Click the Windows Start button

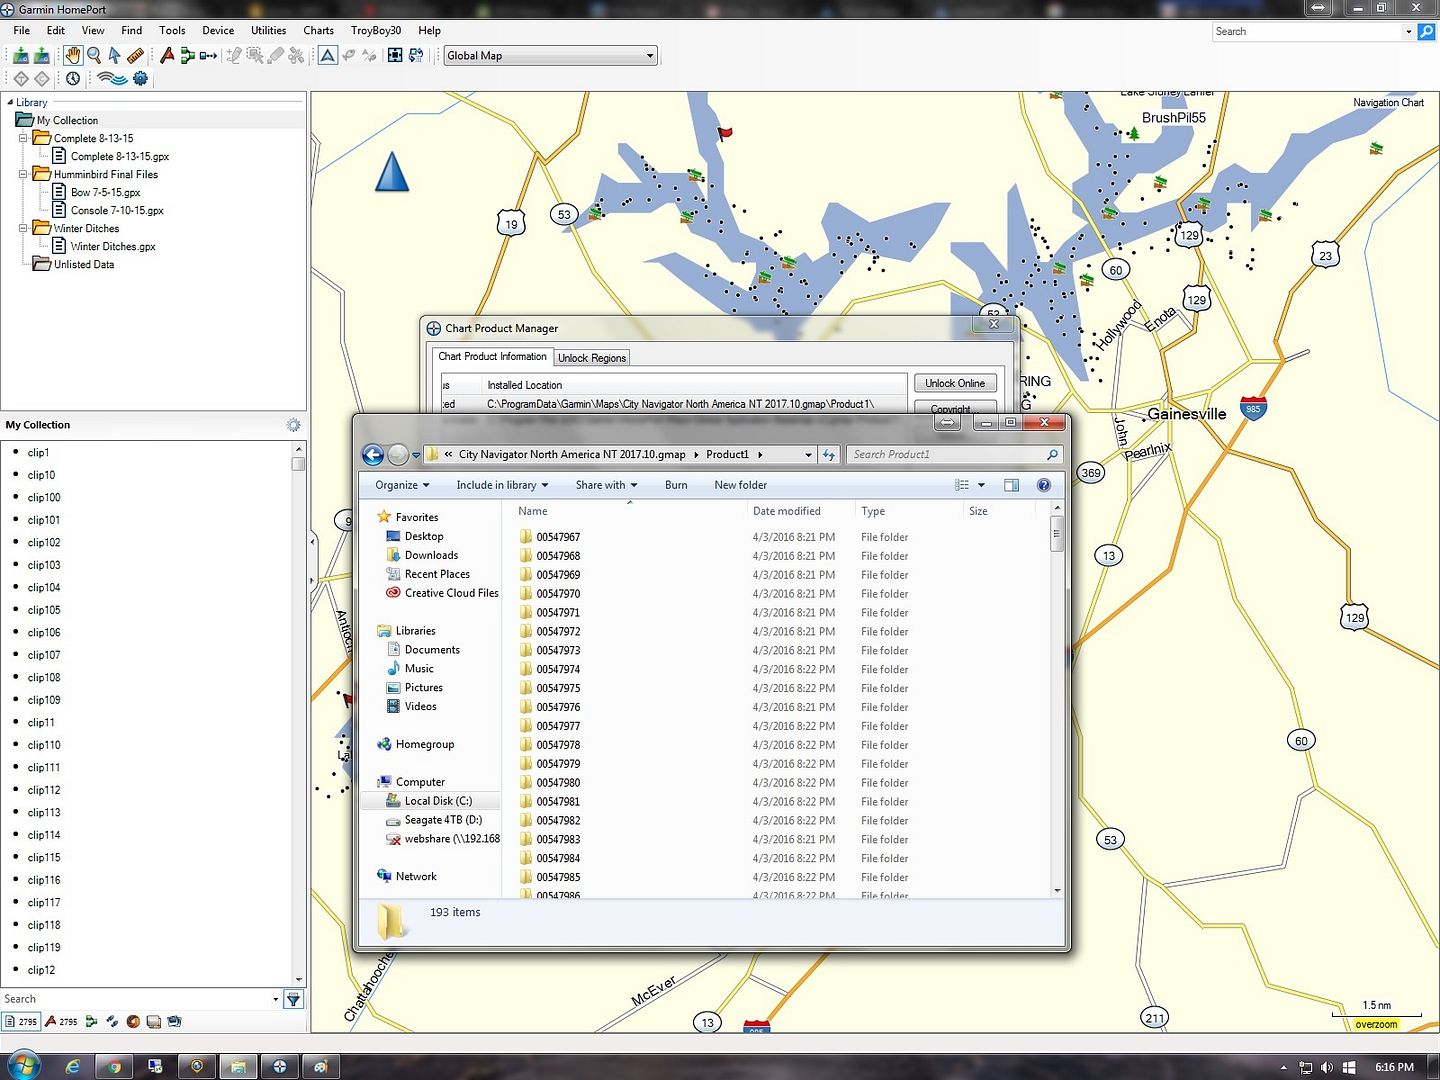click(23, 1066)
